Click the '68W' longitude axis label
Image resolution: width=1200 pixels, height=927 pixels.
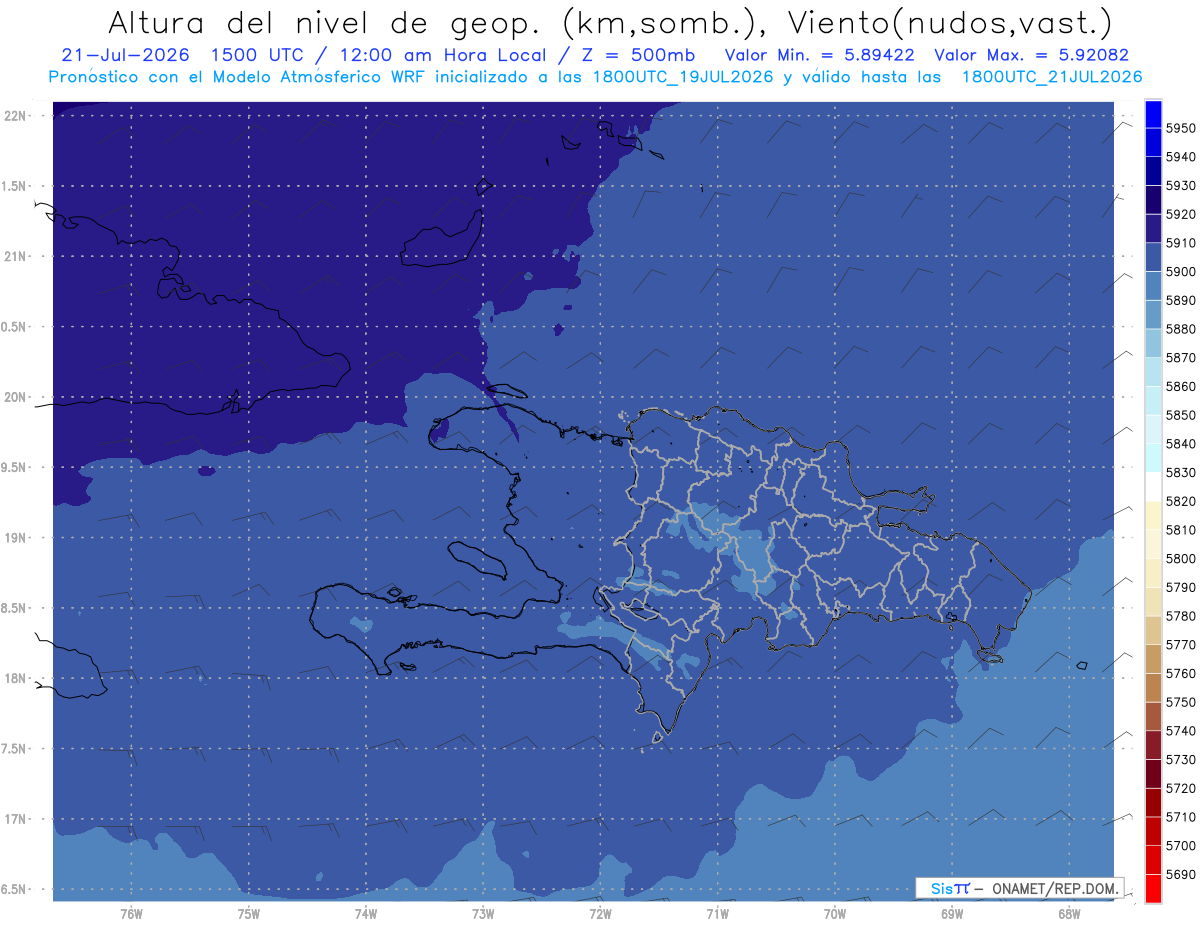click(x=1069, y=914)
